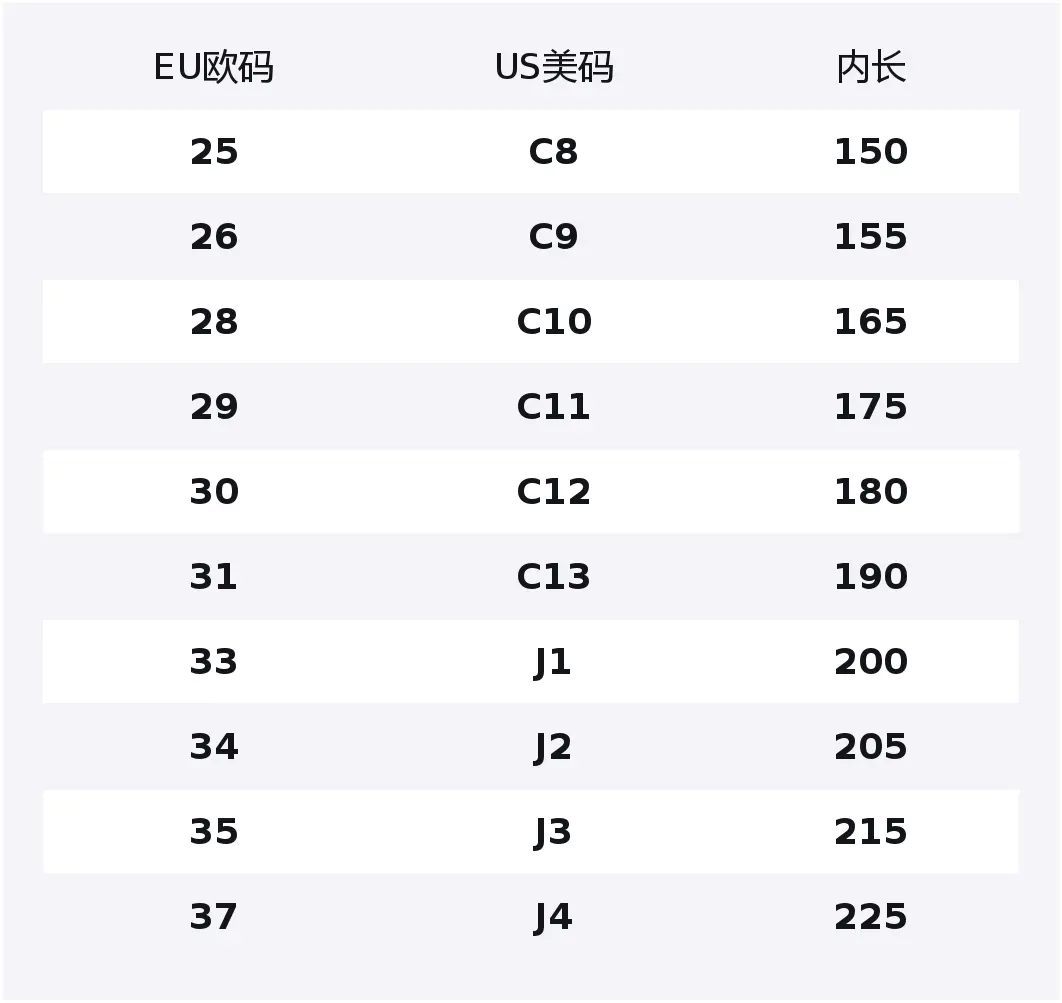Click inner length value 190
The image size is (1062, 1003).
tap(871, 577)
